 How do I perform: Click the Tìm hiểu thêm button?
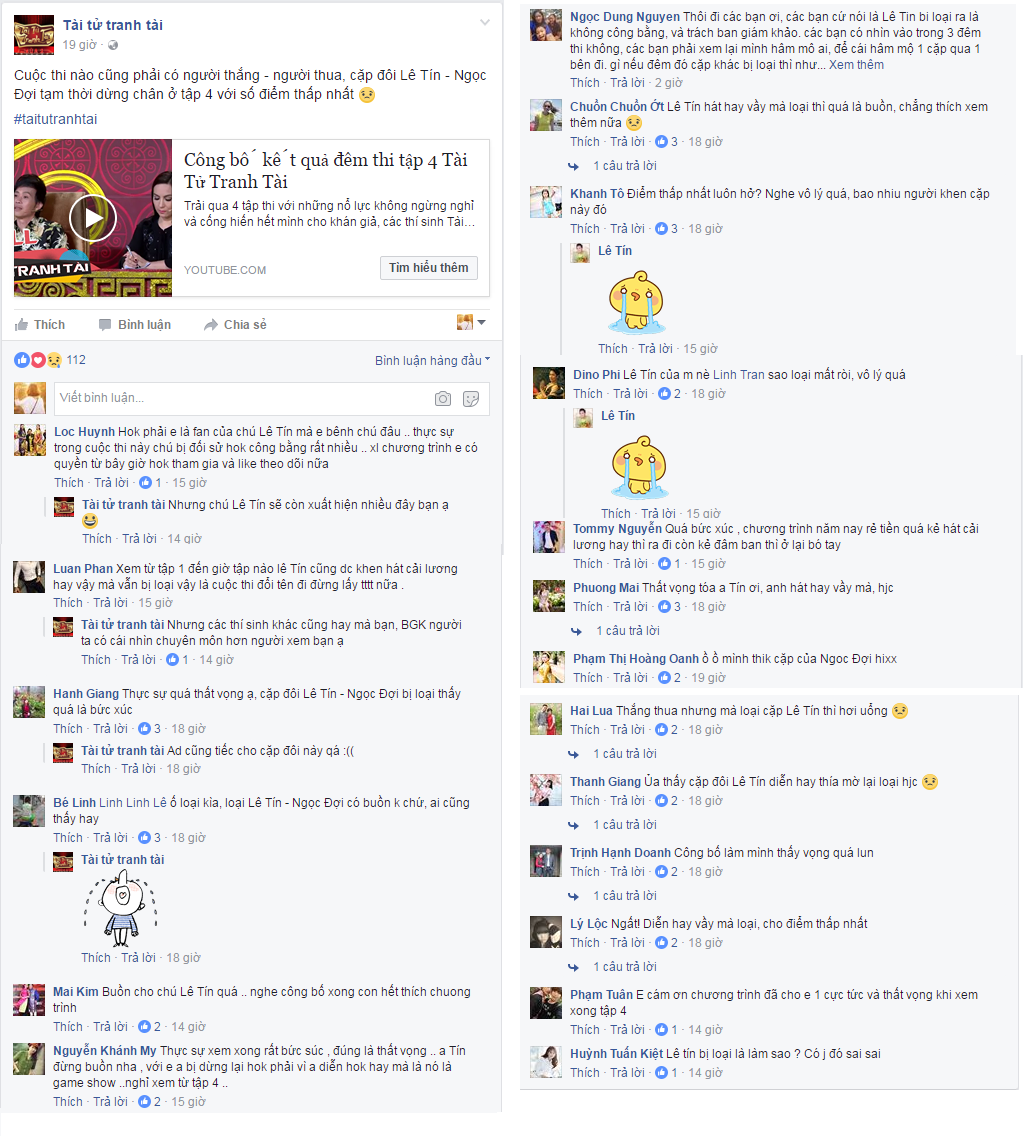(429, 268)
